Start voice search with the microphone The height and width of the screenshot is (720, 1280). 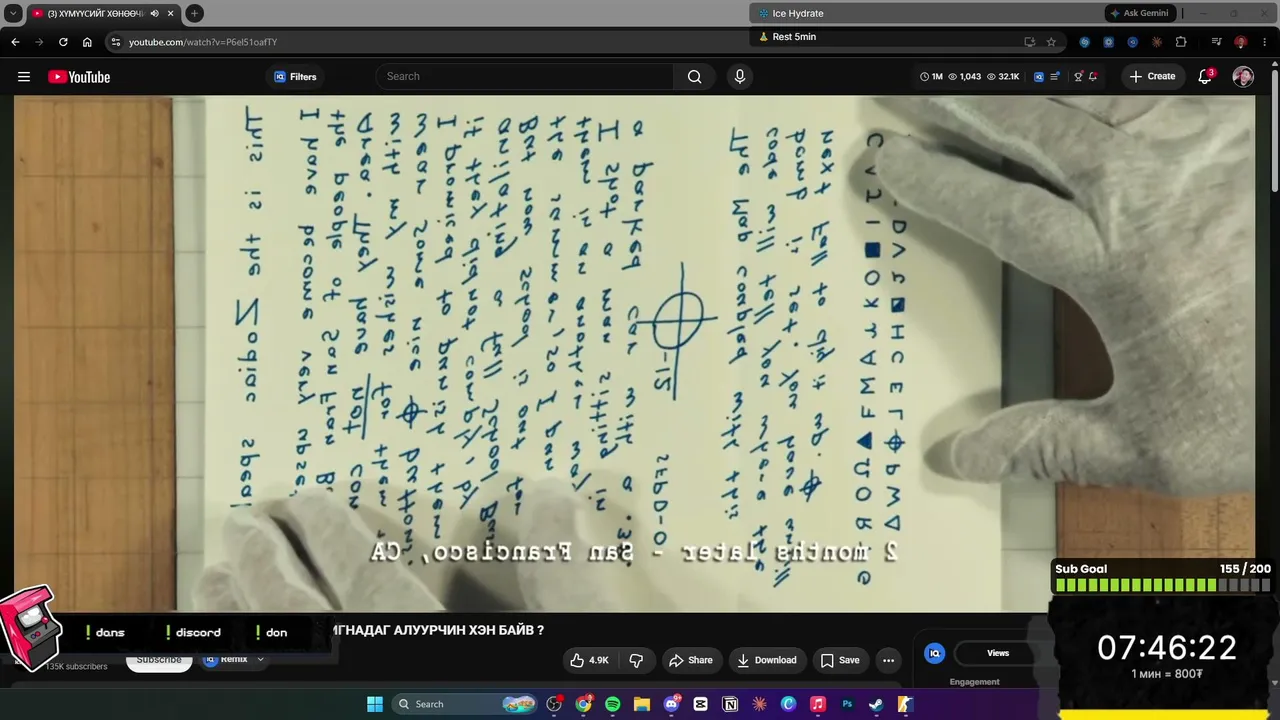[740, 77]
